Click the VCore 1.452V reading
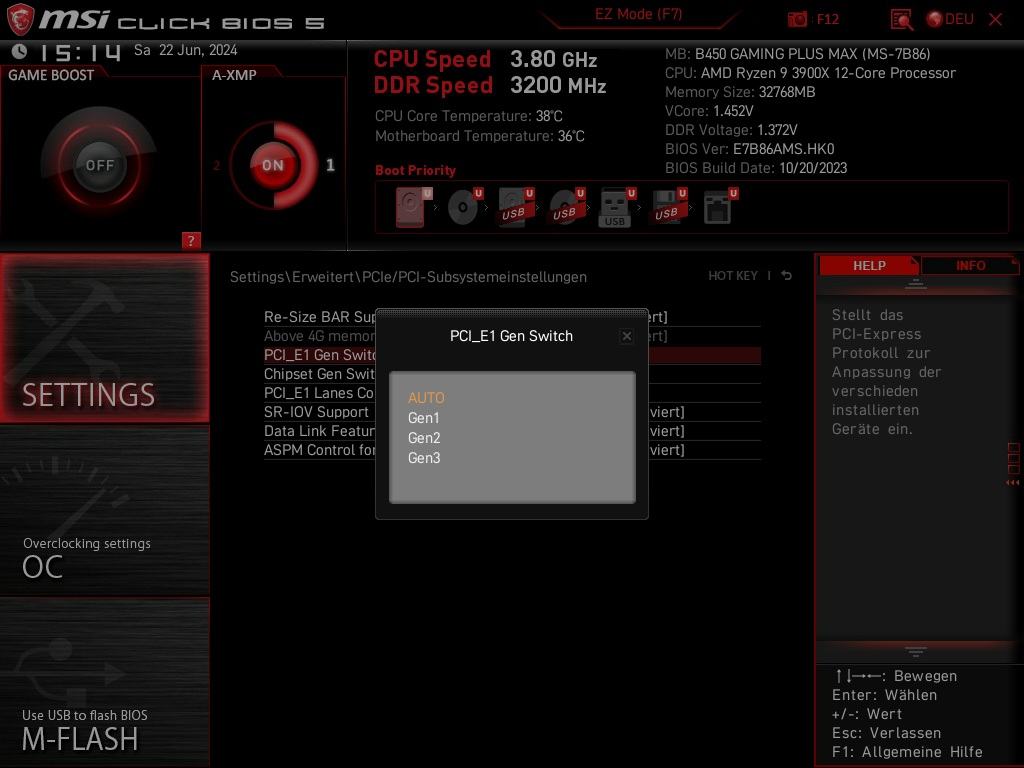The height and width of the screenshot is (768, 1024). [x=709, y=111]
